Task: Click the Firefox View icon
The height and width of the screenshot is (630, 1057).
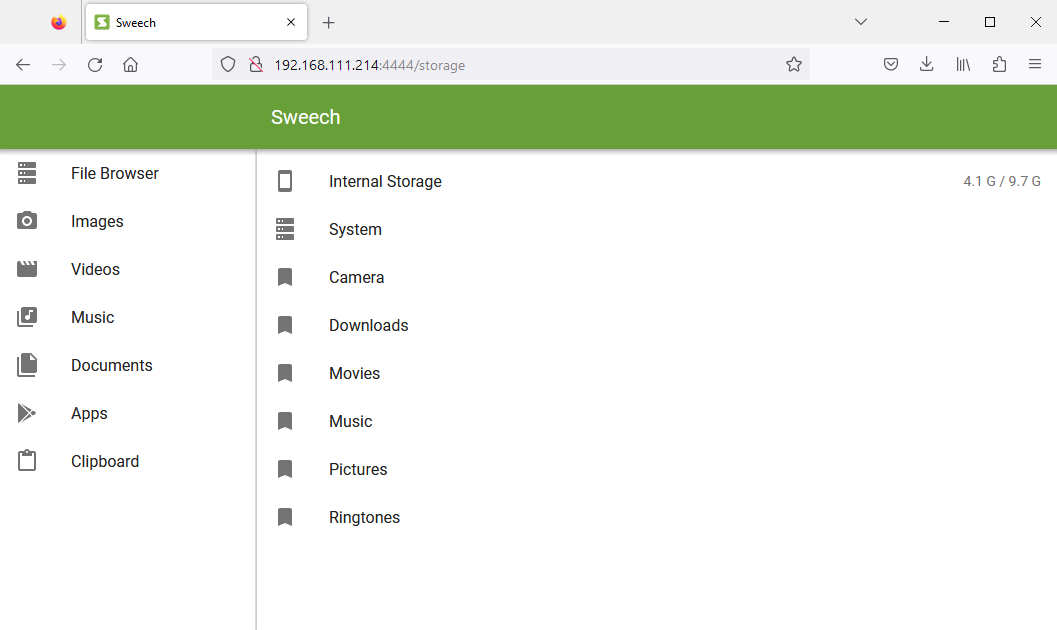Action: (59, 22)
